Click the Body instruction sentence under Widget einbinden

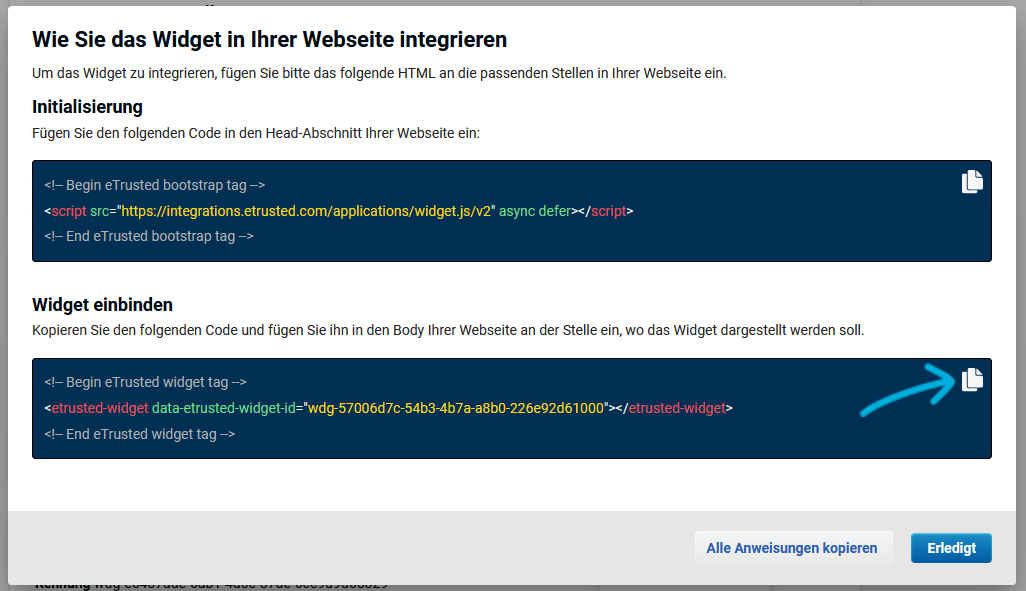(448, 330)
